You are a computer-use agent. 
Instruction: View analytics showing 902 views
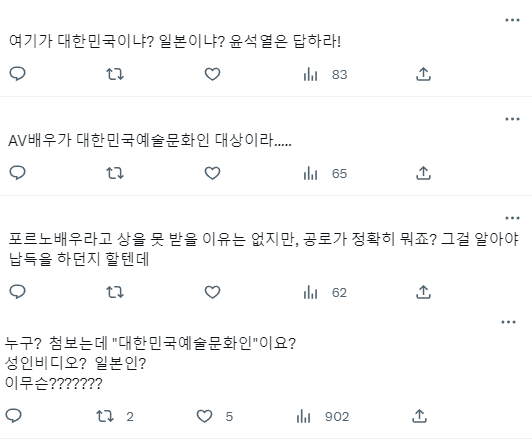click(323, 416)
